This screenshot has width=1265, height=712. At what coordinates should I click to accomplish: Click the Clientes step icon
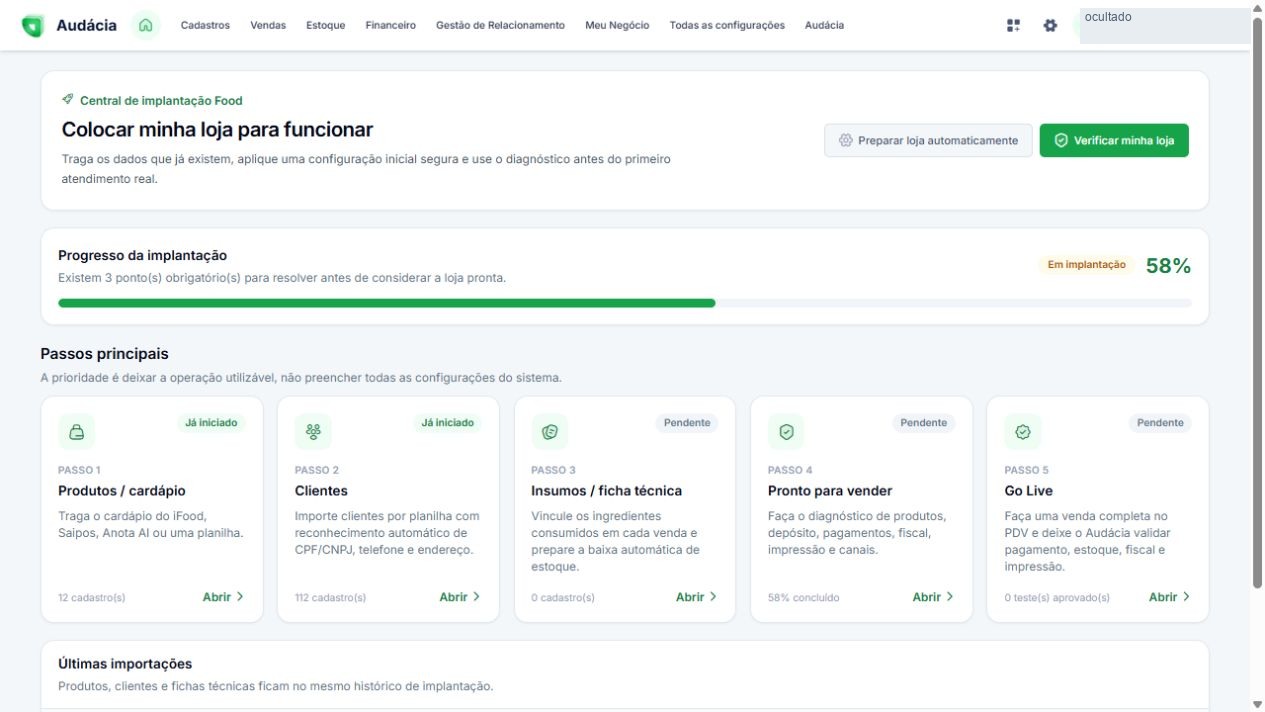[x=313, y=432]
